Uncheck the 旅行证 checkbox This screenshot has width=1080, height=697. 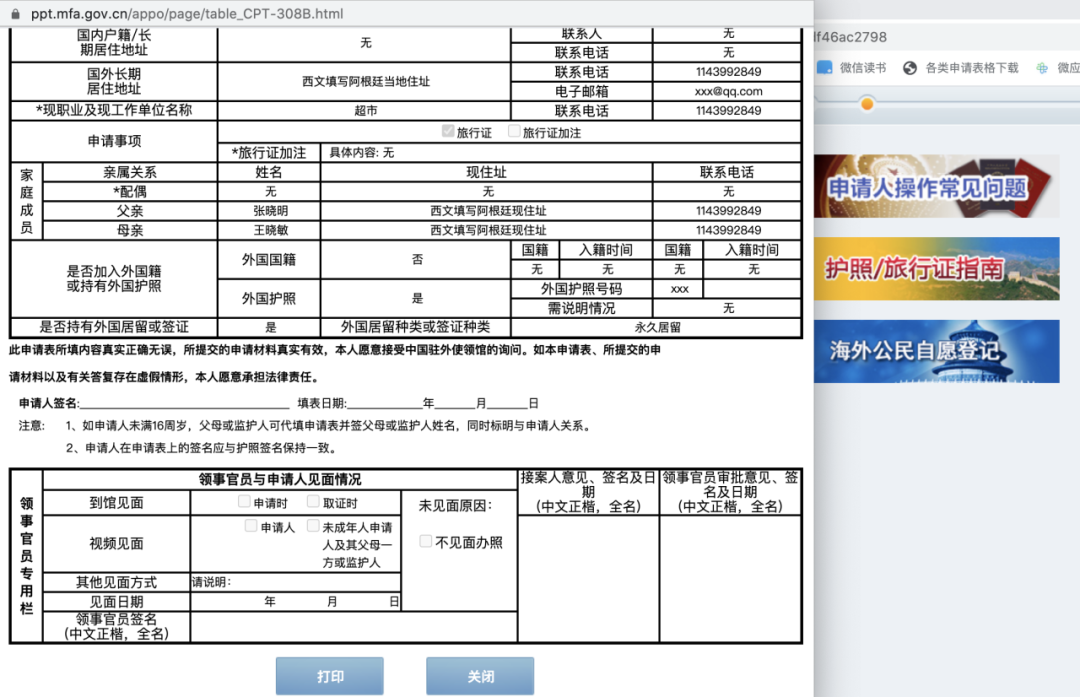447,130
